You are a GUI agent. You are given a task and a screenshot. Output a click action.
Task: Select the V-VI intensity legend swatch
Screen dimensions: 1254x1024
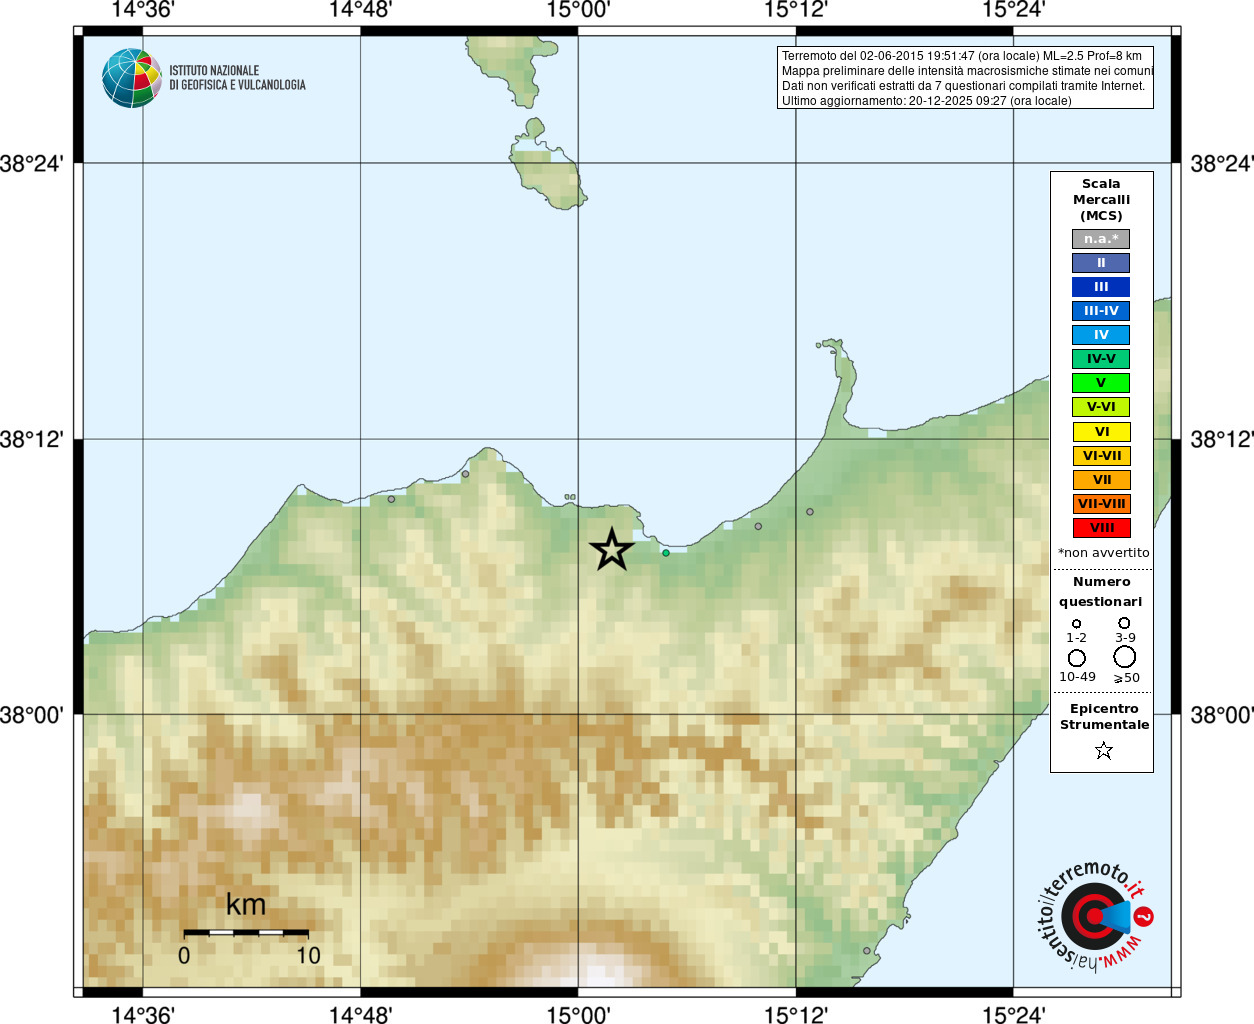tap(1101, 407)
